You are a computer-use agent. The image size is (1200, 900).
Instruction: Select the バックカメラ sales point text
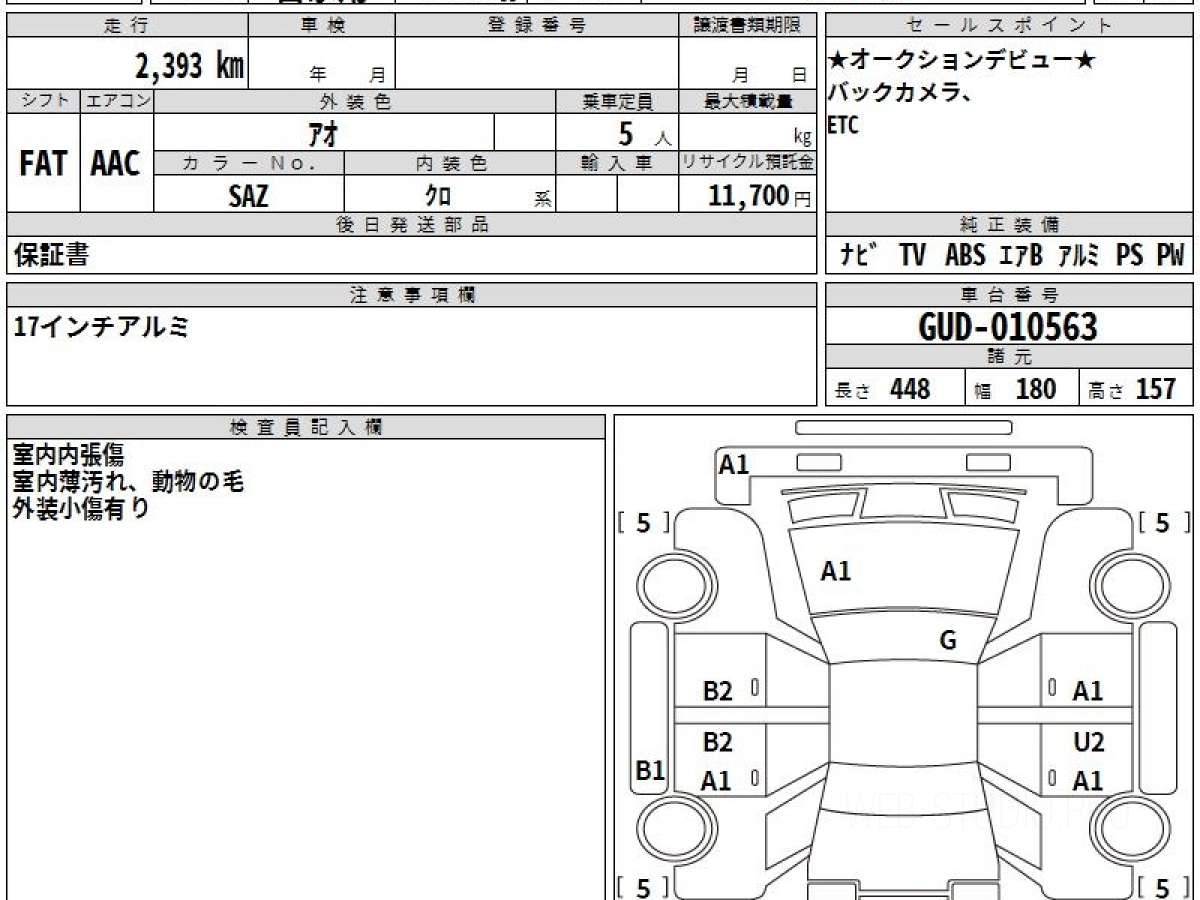click(x=900, y=94)
